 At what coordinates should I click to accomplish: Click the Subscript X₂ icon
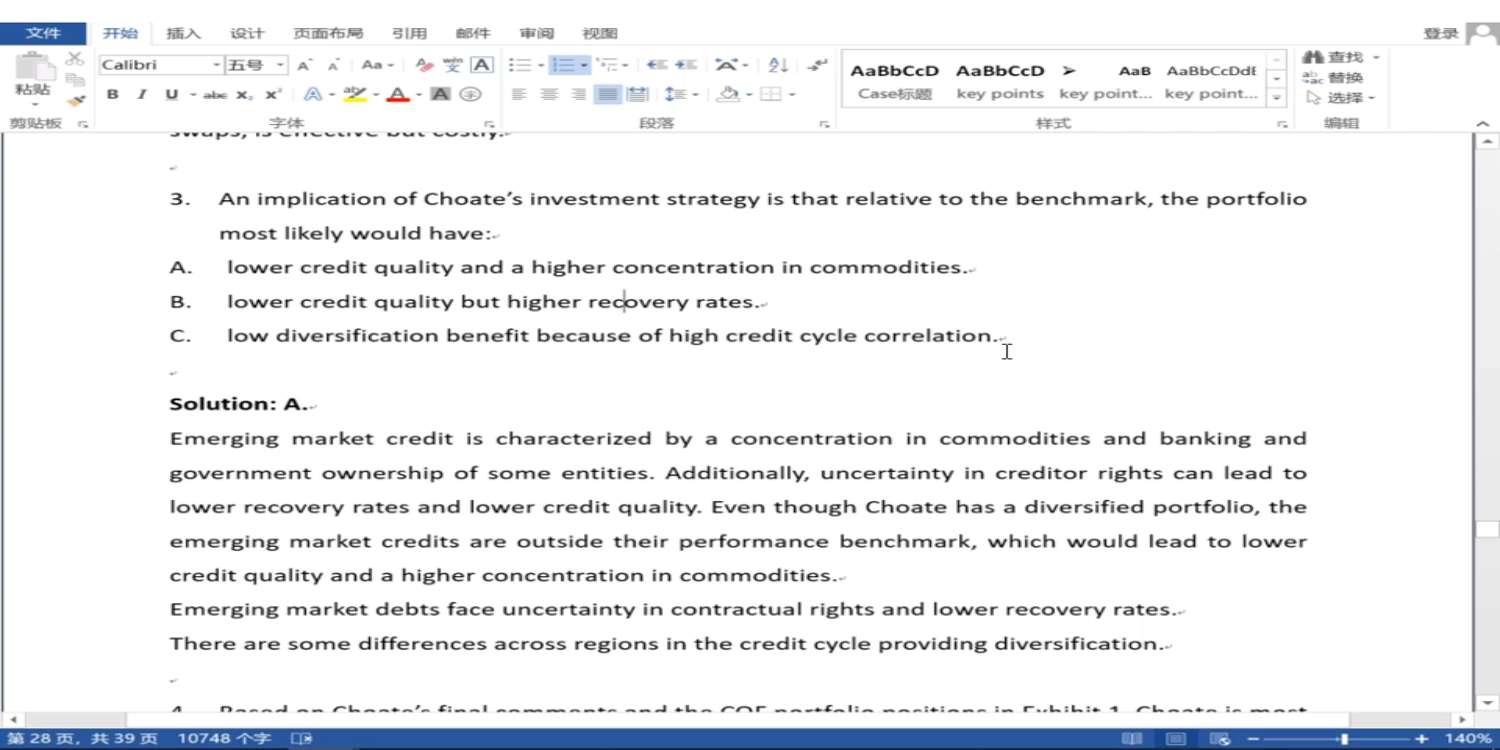244,94
